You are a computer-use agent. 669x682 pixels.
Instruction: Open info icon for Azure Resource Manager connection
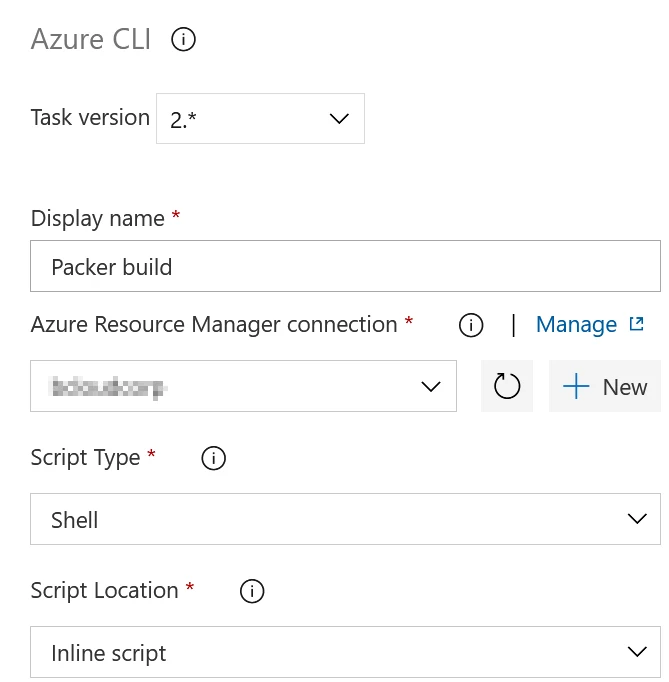[x=471, y=325]
